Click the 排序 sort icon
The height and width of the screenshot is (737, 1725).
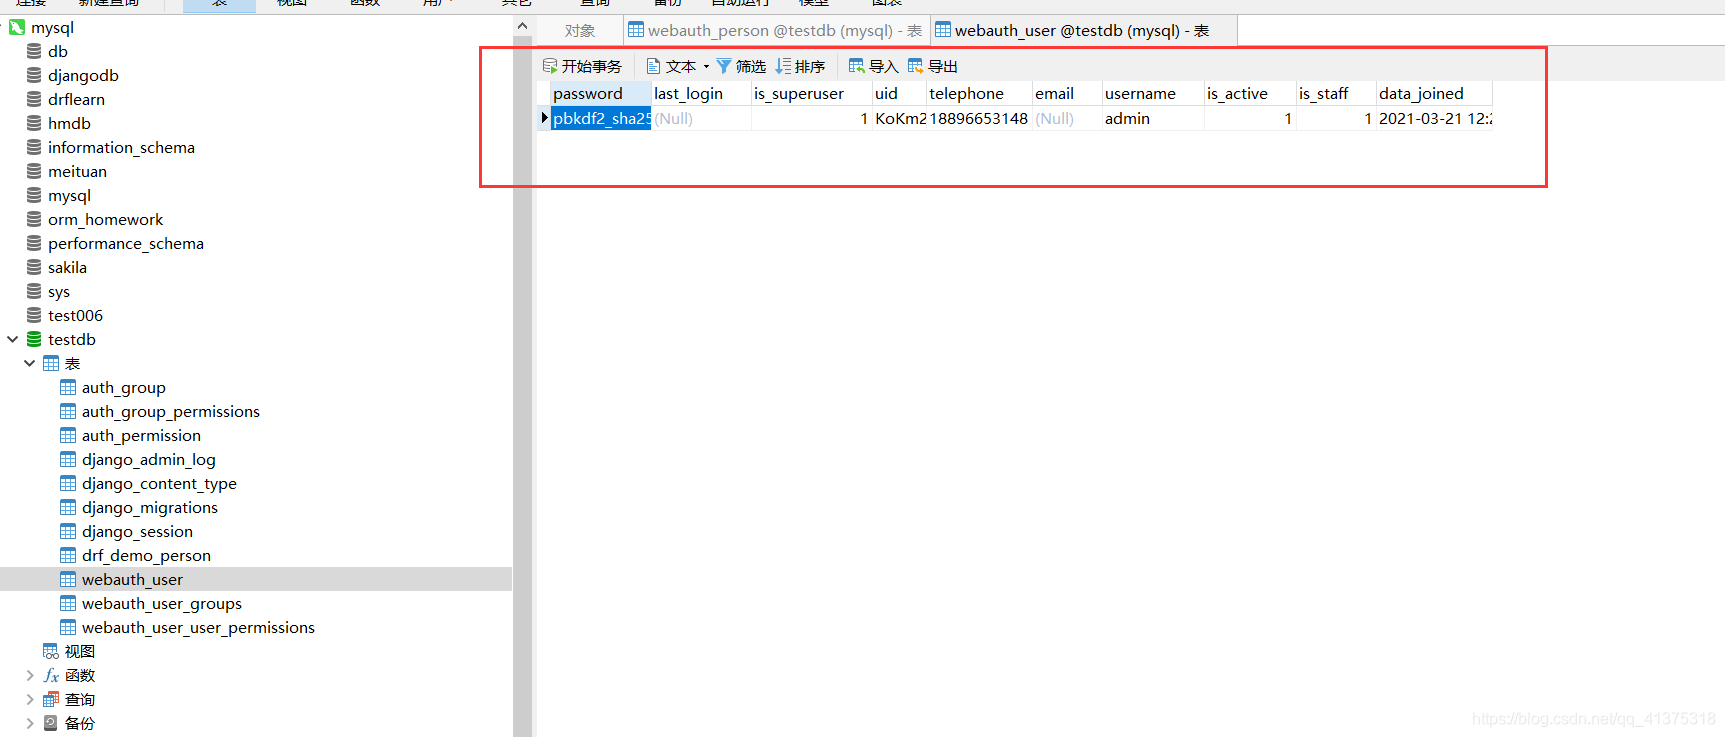[783, 66]
